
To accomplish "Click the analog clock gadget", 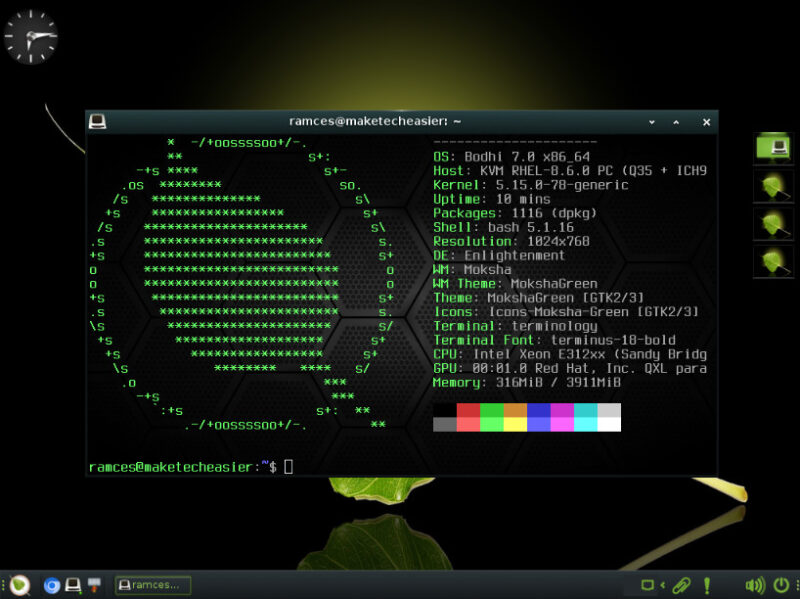I will pyautogui.click(x=30, y=35).
